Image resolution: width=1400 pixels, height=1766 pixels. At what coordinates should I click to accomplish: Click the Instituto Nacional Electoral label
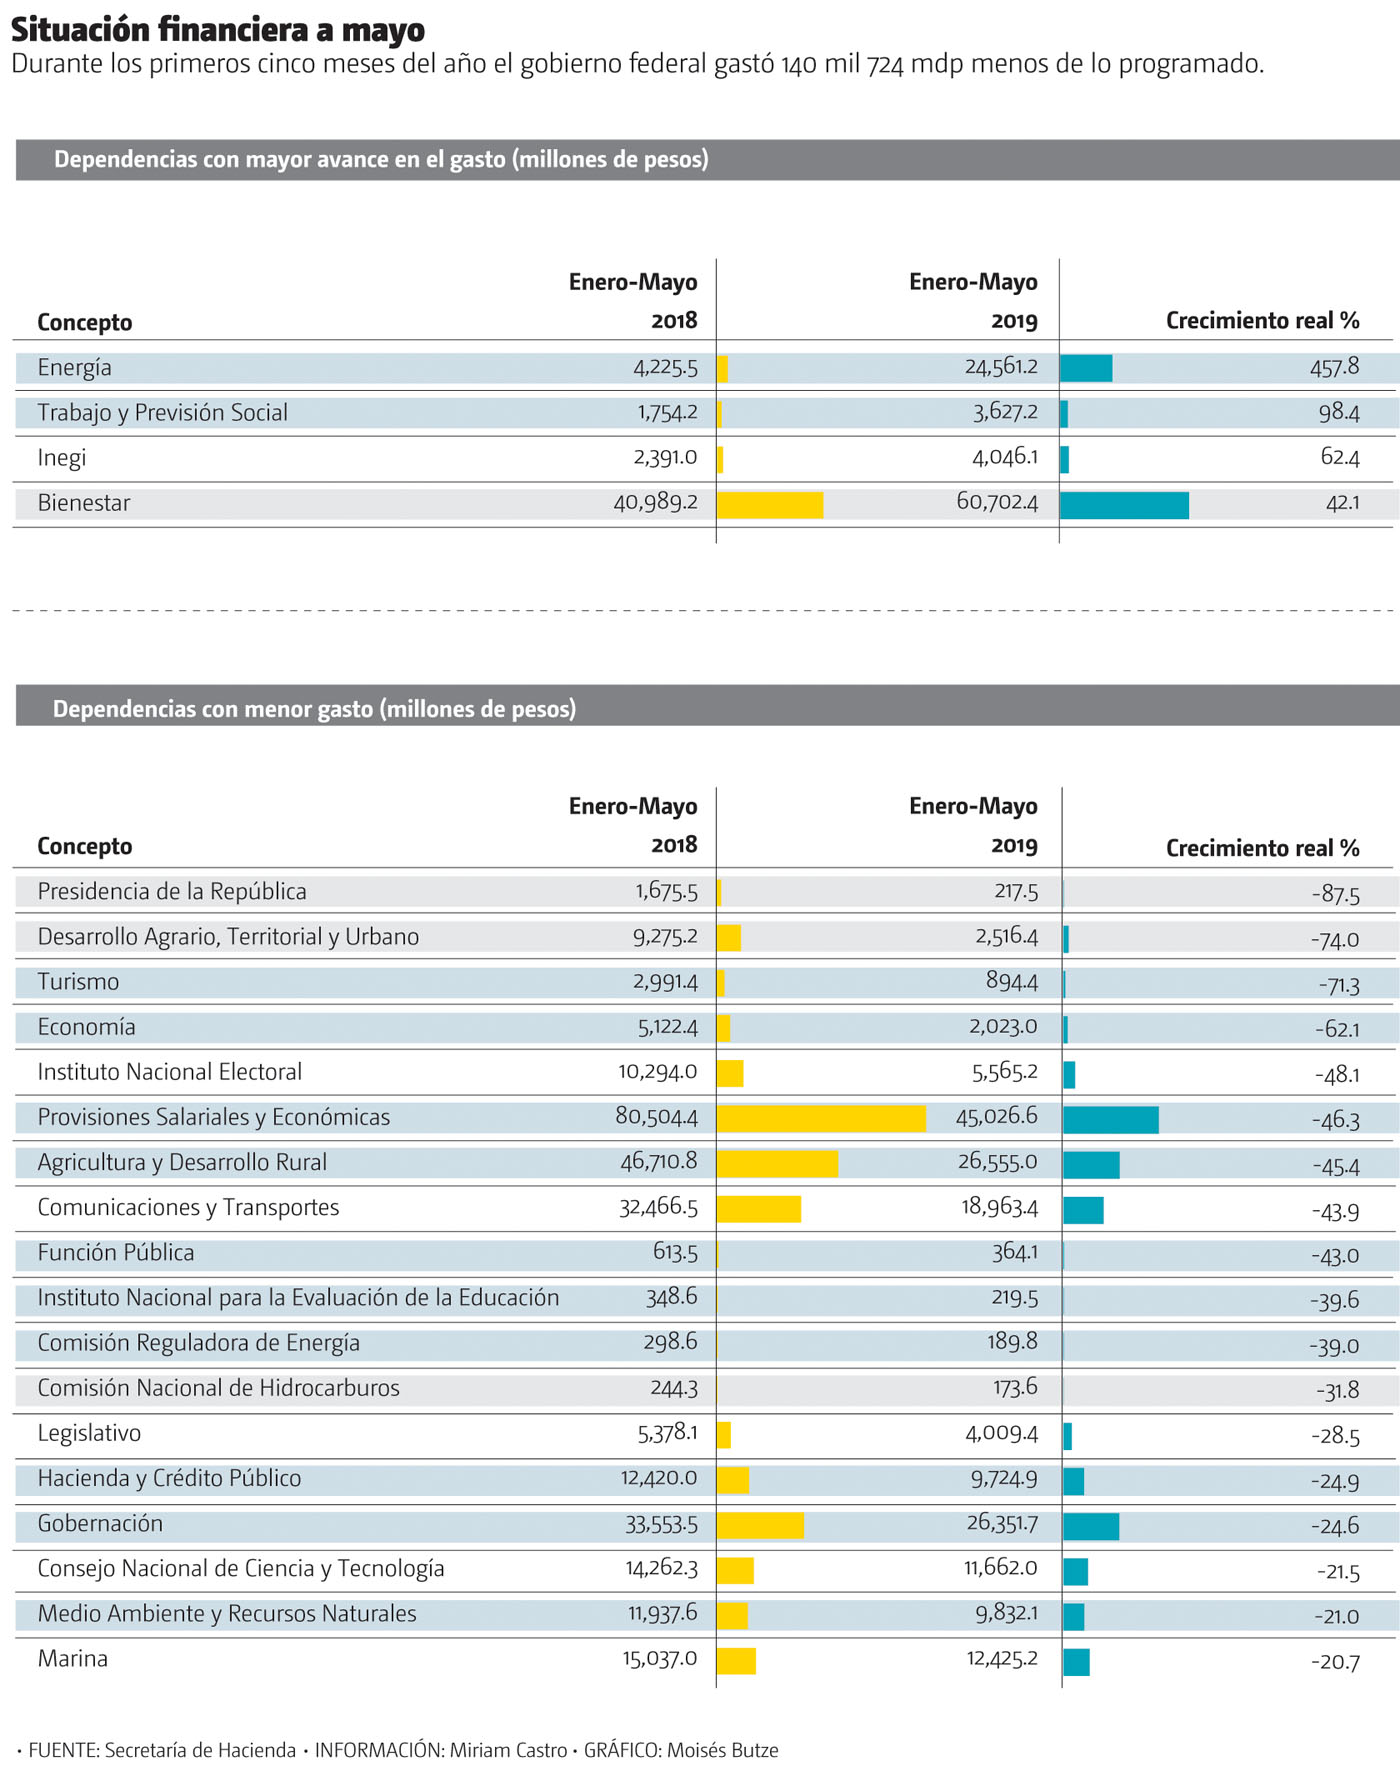point(170,1072)
